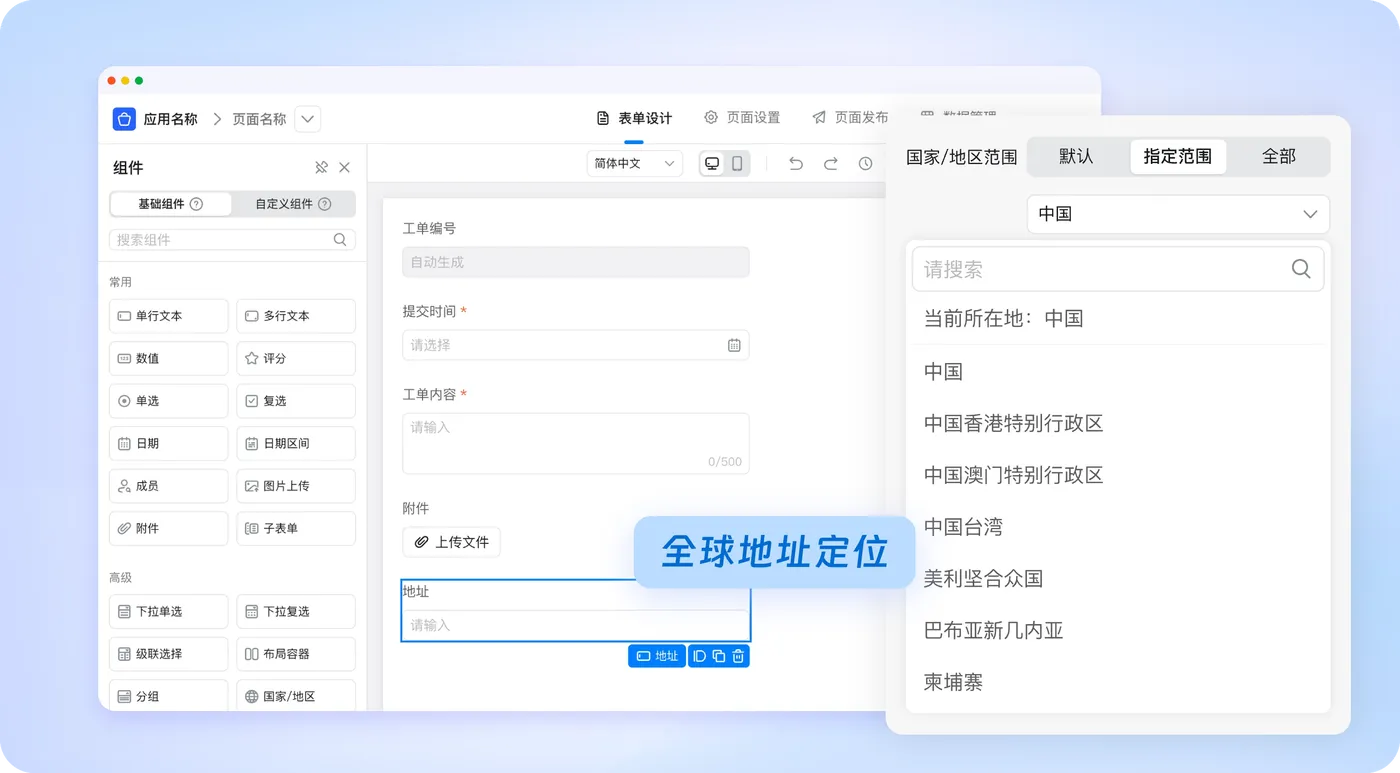This screenshot has height=773, width=1400.
Task: Add the 评分 star component
Action: [x=296, y=358]
